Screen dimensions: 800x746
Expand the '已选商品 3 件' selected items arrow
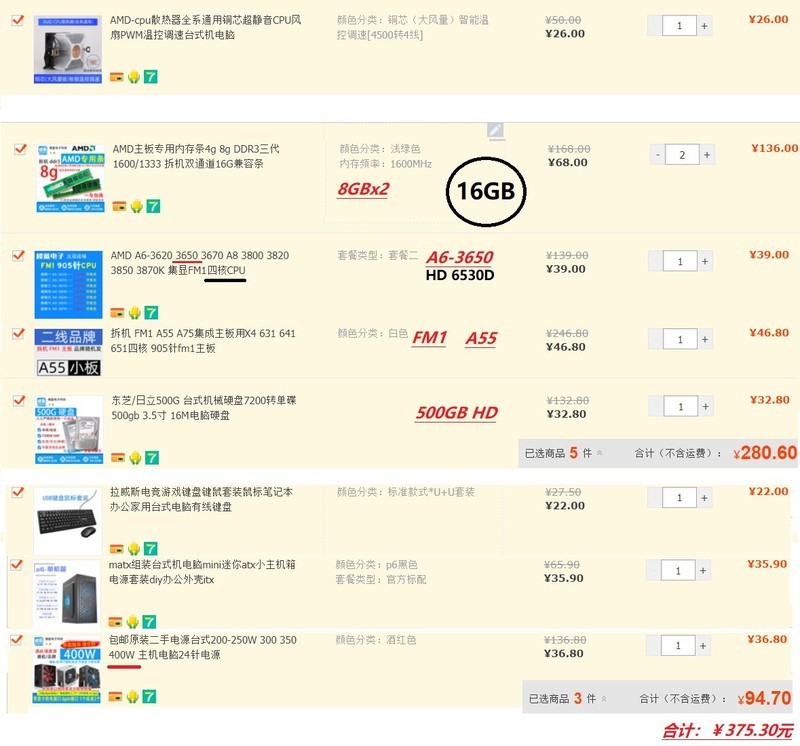click(x=604, y=699)
